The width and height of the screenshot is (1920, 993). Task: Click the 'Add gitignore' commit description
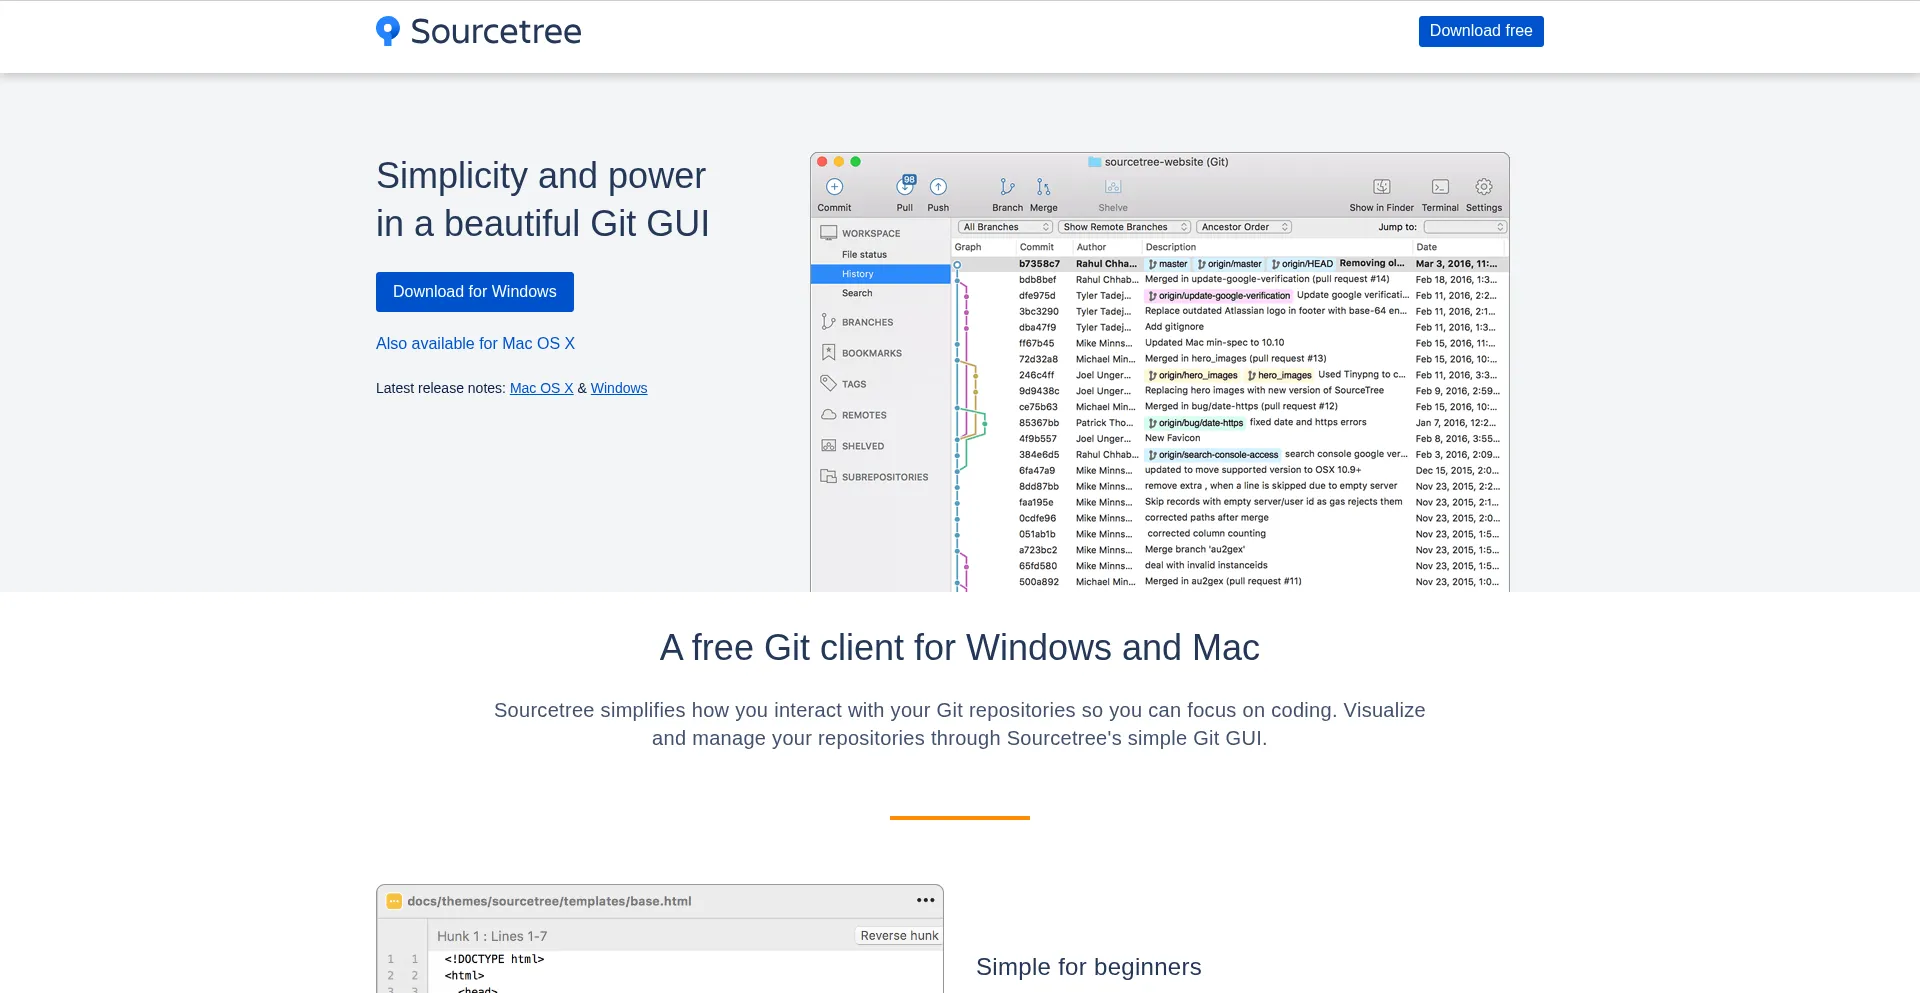pos(1174,327)
